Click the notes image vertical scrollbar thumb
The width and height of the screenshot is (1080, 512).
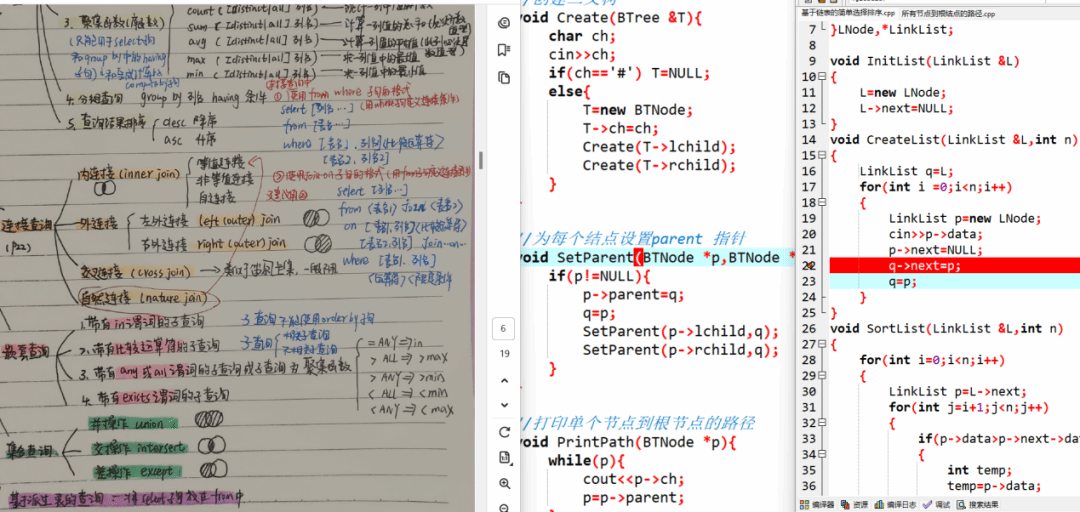[481, 161]
